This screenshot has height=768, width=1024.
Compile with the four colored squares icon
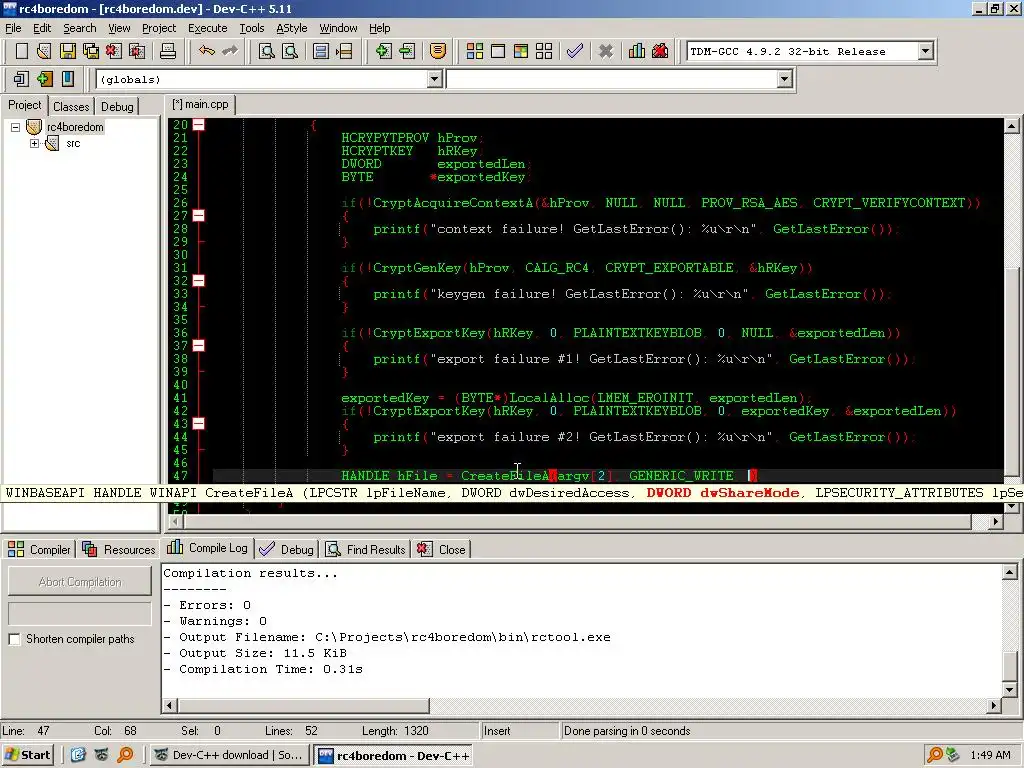tap(475, 51)
